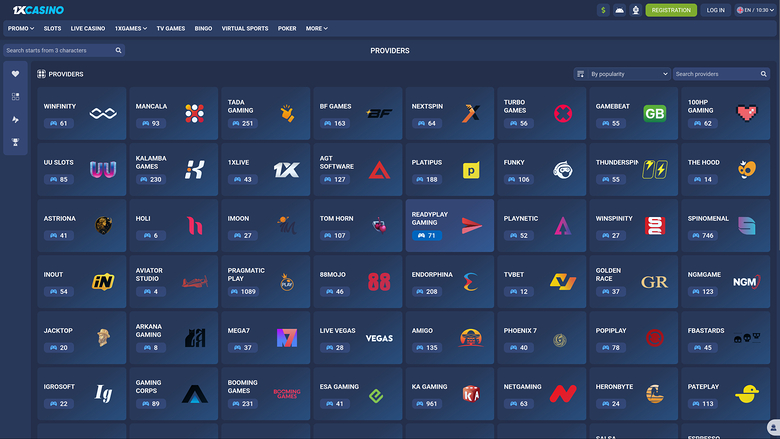Click the 1xLive 1X logo
Viewport: 780px width, 439px height.
[x=287, y=170]
